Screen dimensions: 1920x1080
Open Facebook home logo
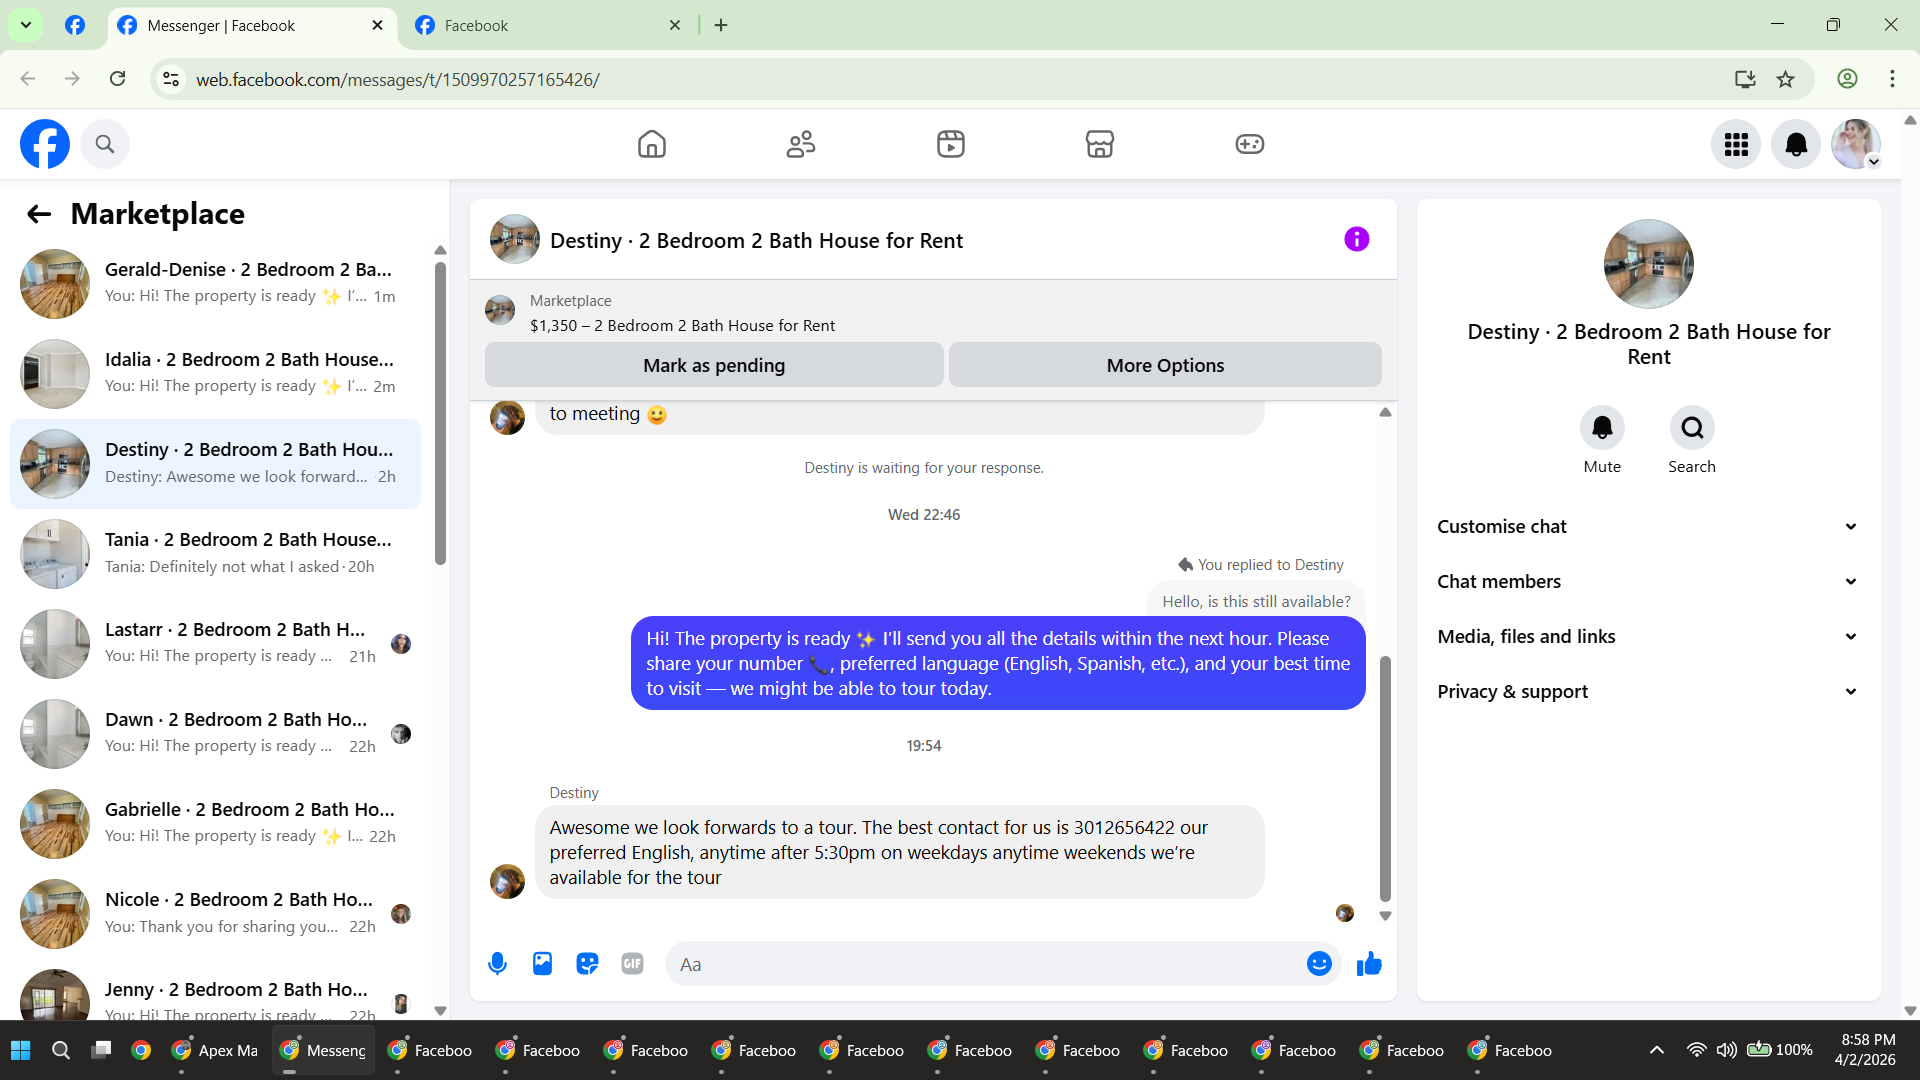[45, 144]
